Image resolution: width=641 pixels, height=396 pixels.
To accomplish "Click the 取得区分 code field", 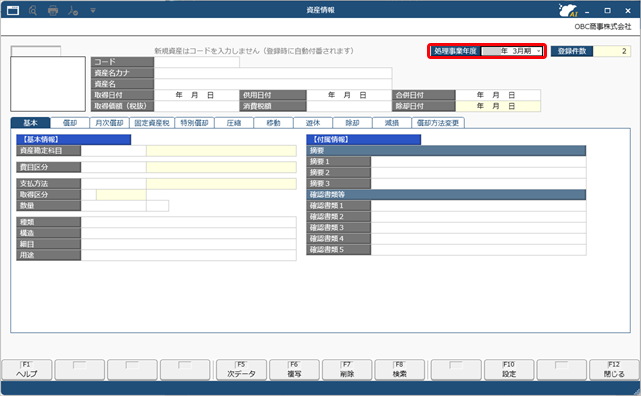I will coord(89,195).
